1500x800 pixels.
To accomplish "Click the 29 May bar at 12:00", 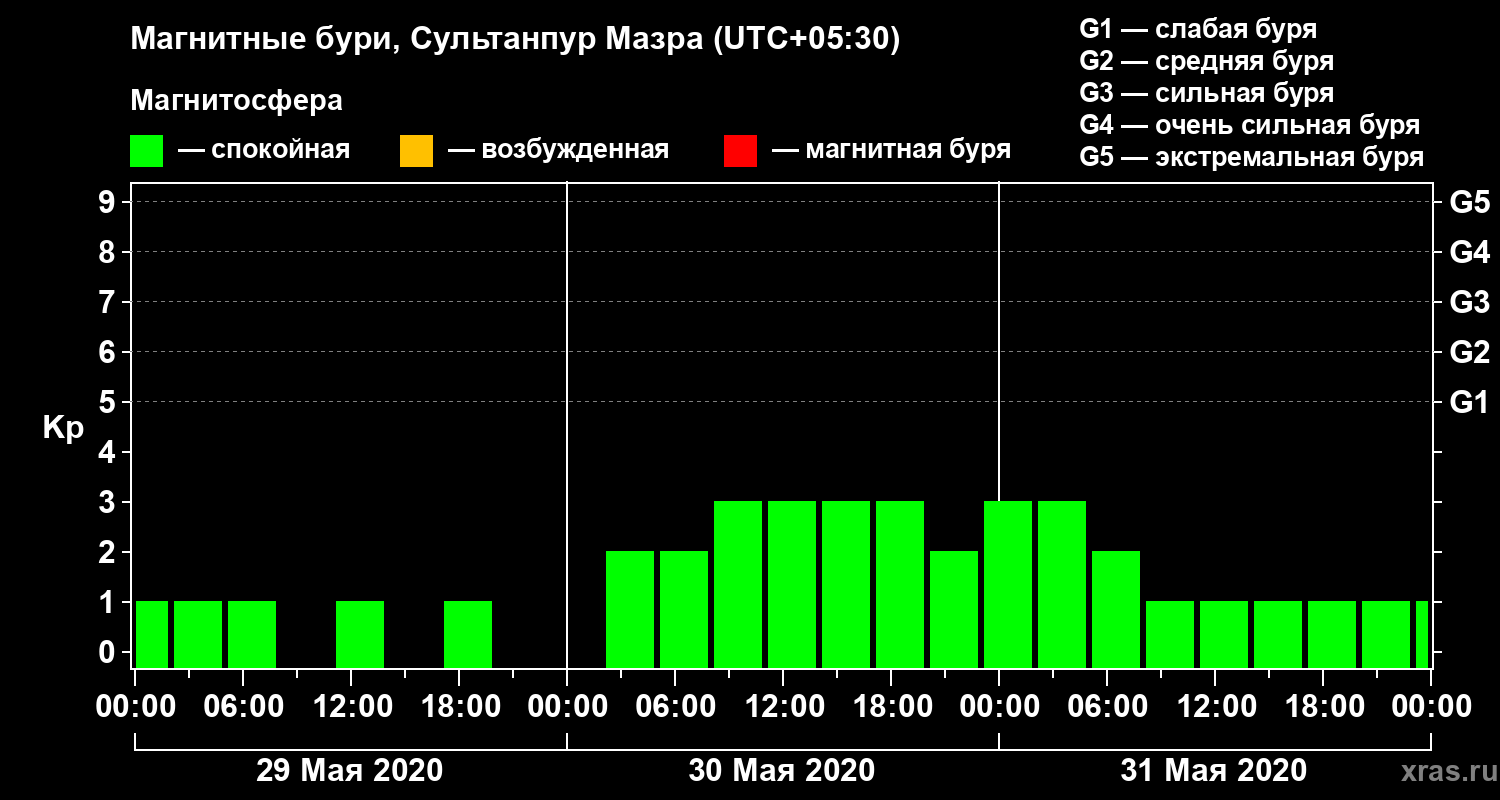I will 360,634.
